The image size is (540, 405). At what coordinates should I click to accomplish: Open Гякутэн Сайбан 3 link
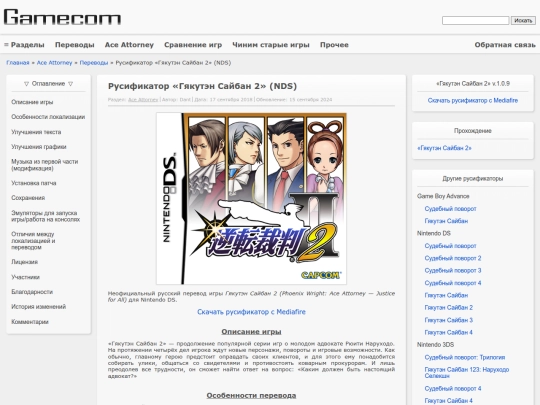[449, 320]
